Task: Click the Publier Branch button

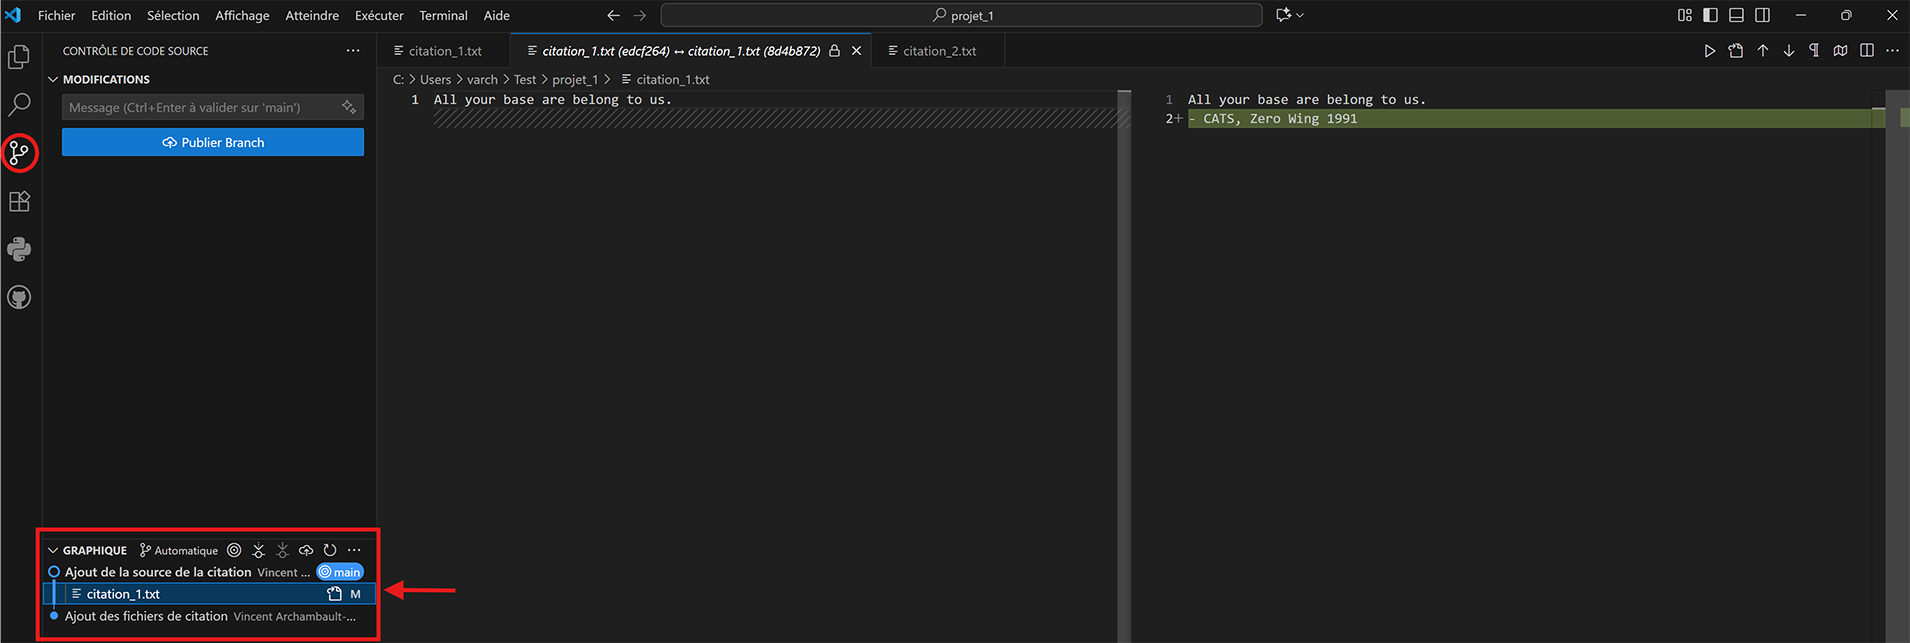Action: click(213, 142)
